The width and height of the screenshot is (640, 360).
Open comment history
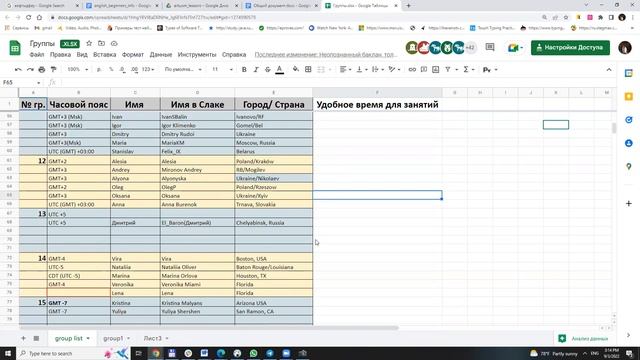tap(490, 48)
